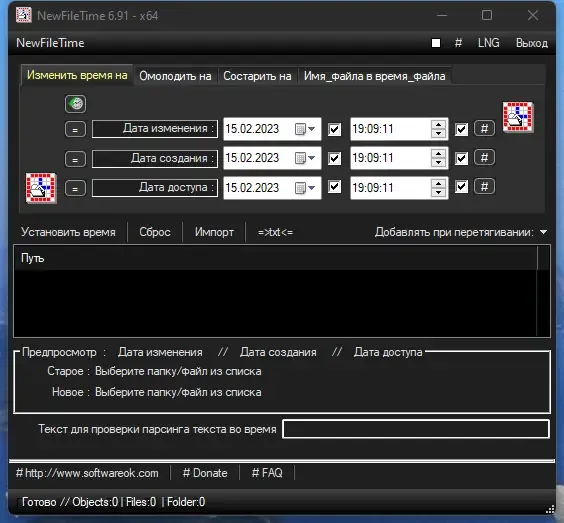
Task: Open the Имя_файла в время_файла tab
Action: tap(374, 76)
